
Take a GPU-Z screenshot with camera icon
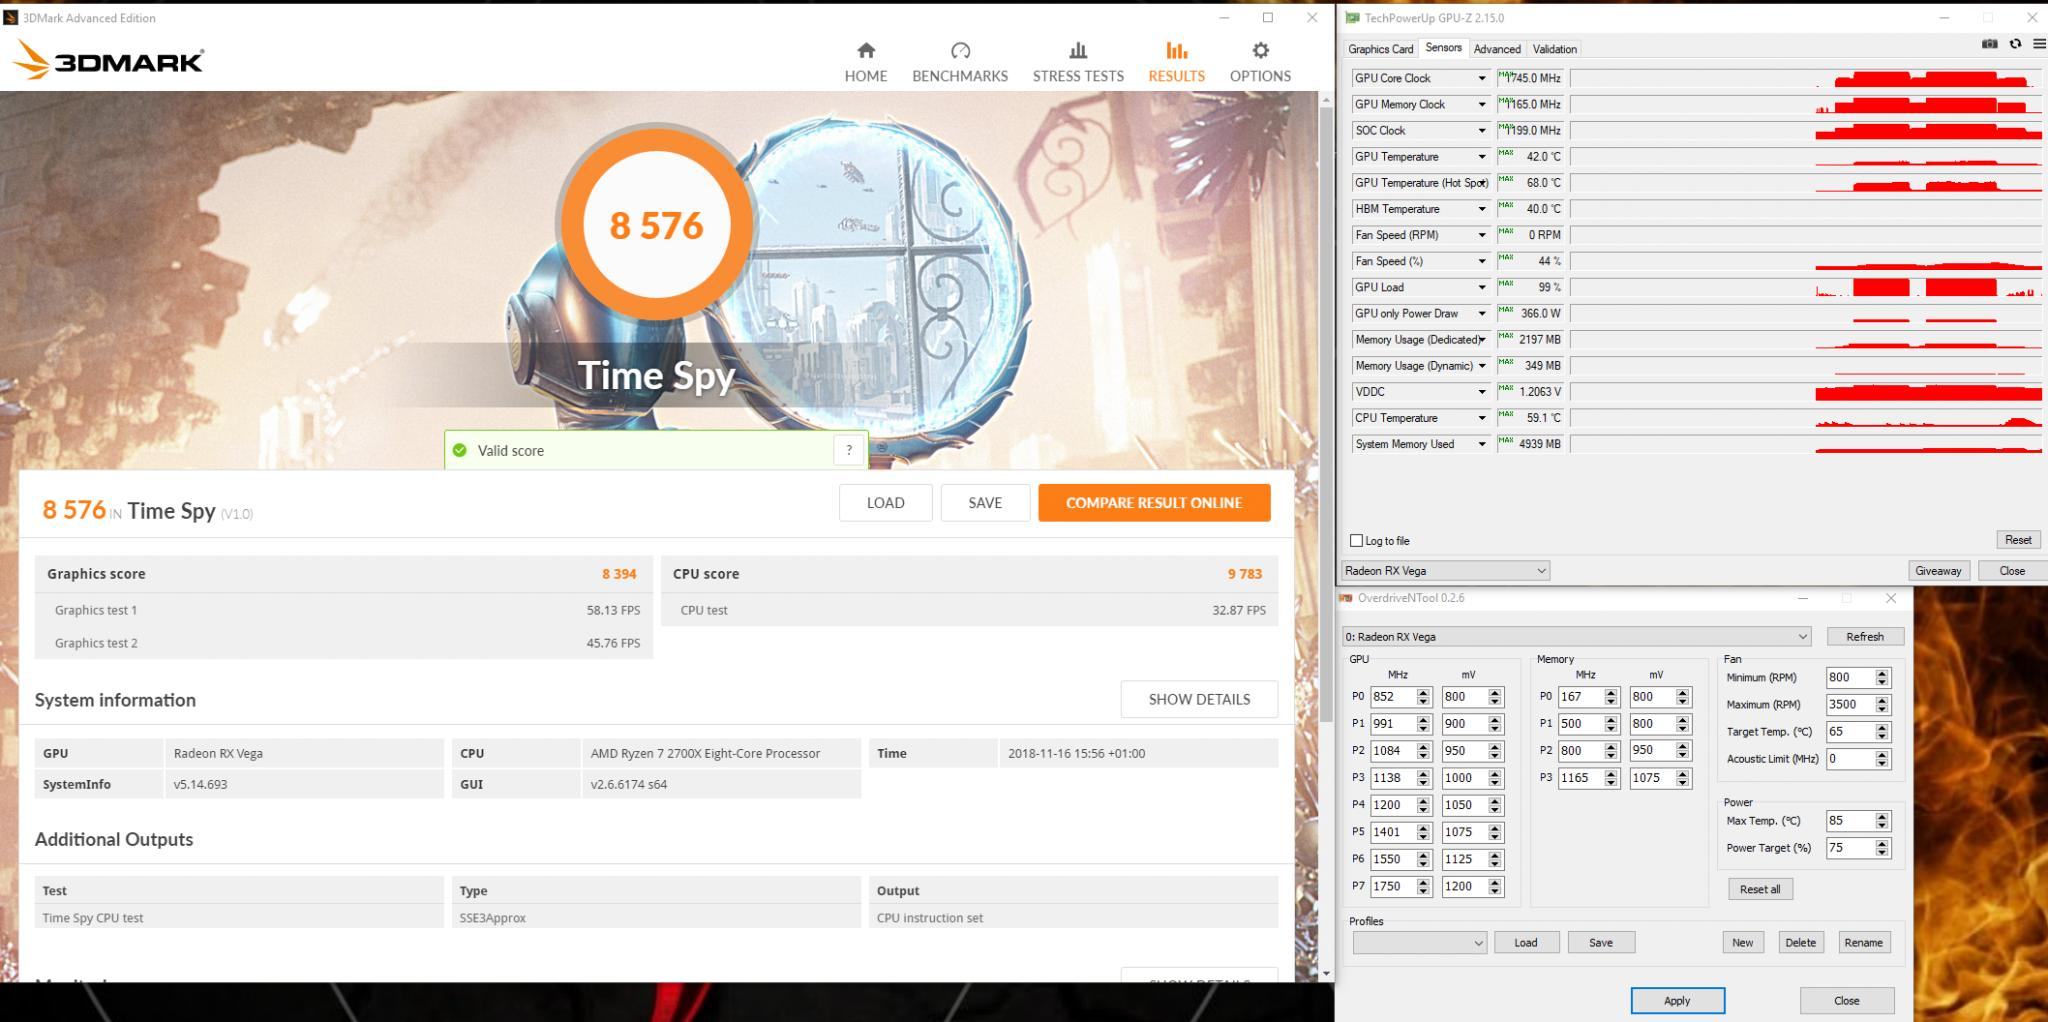point(1989,44)
